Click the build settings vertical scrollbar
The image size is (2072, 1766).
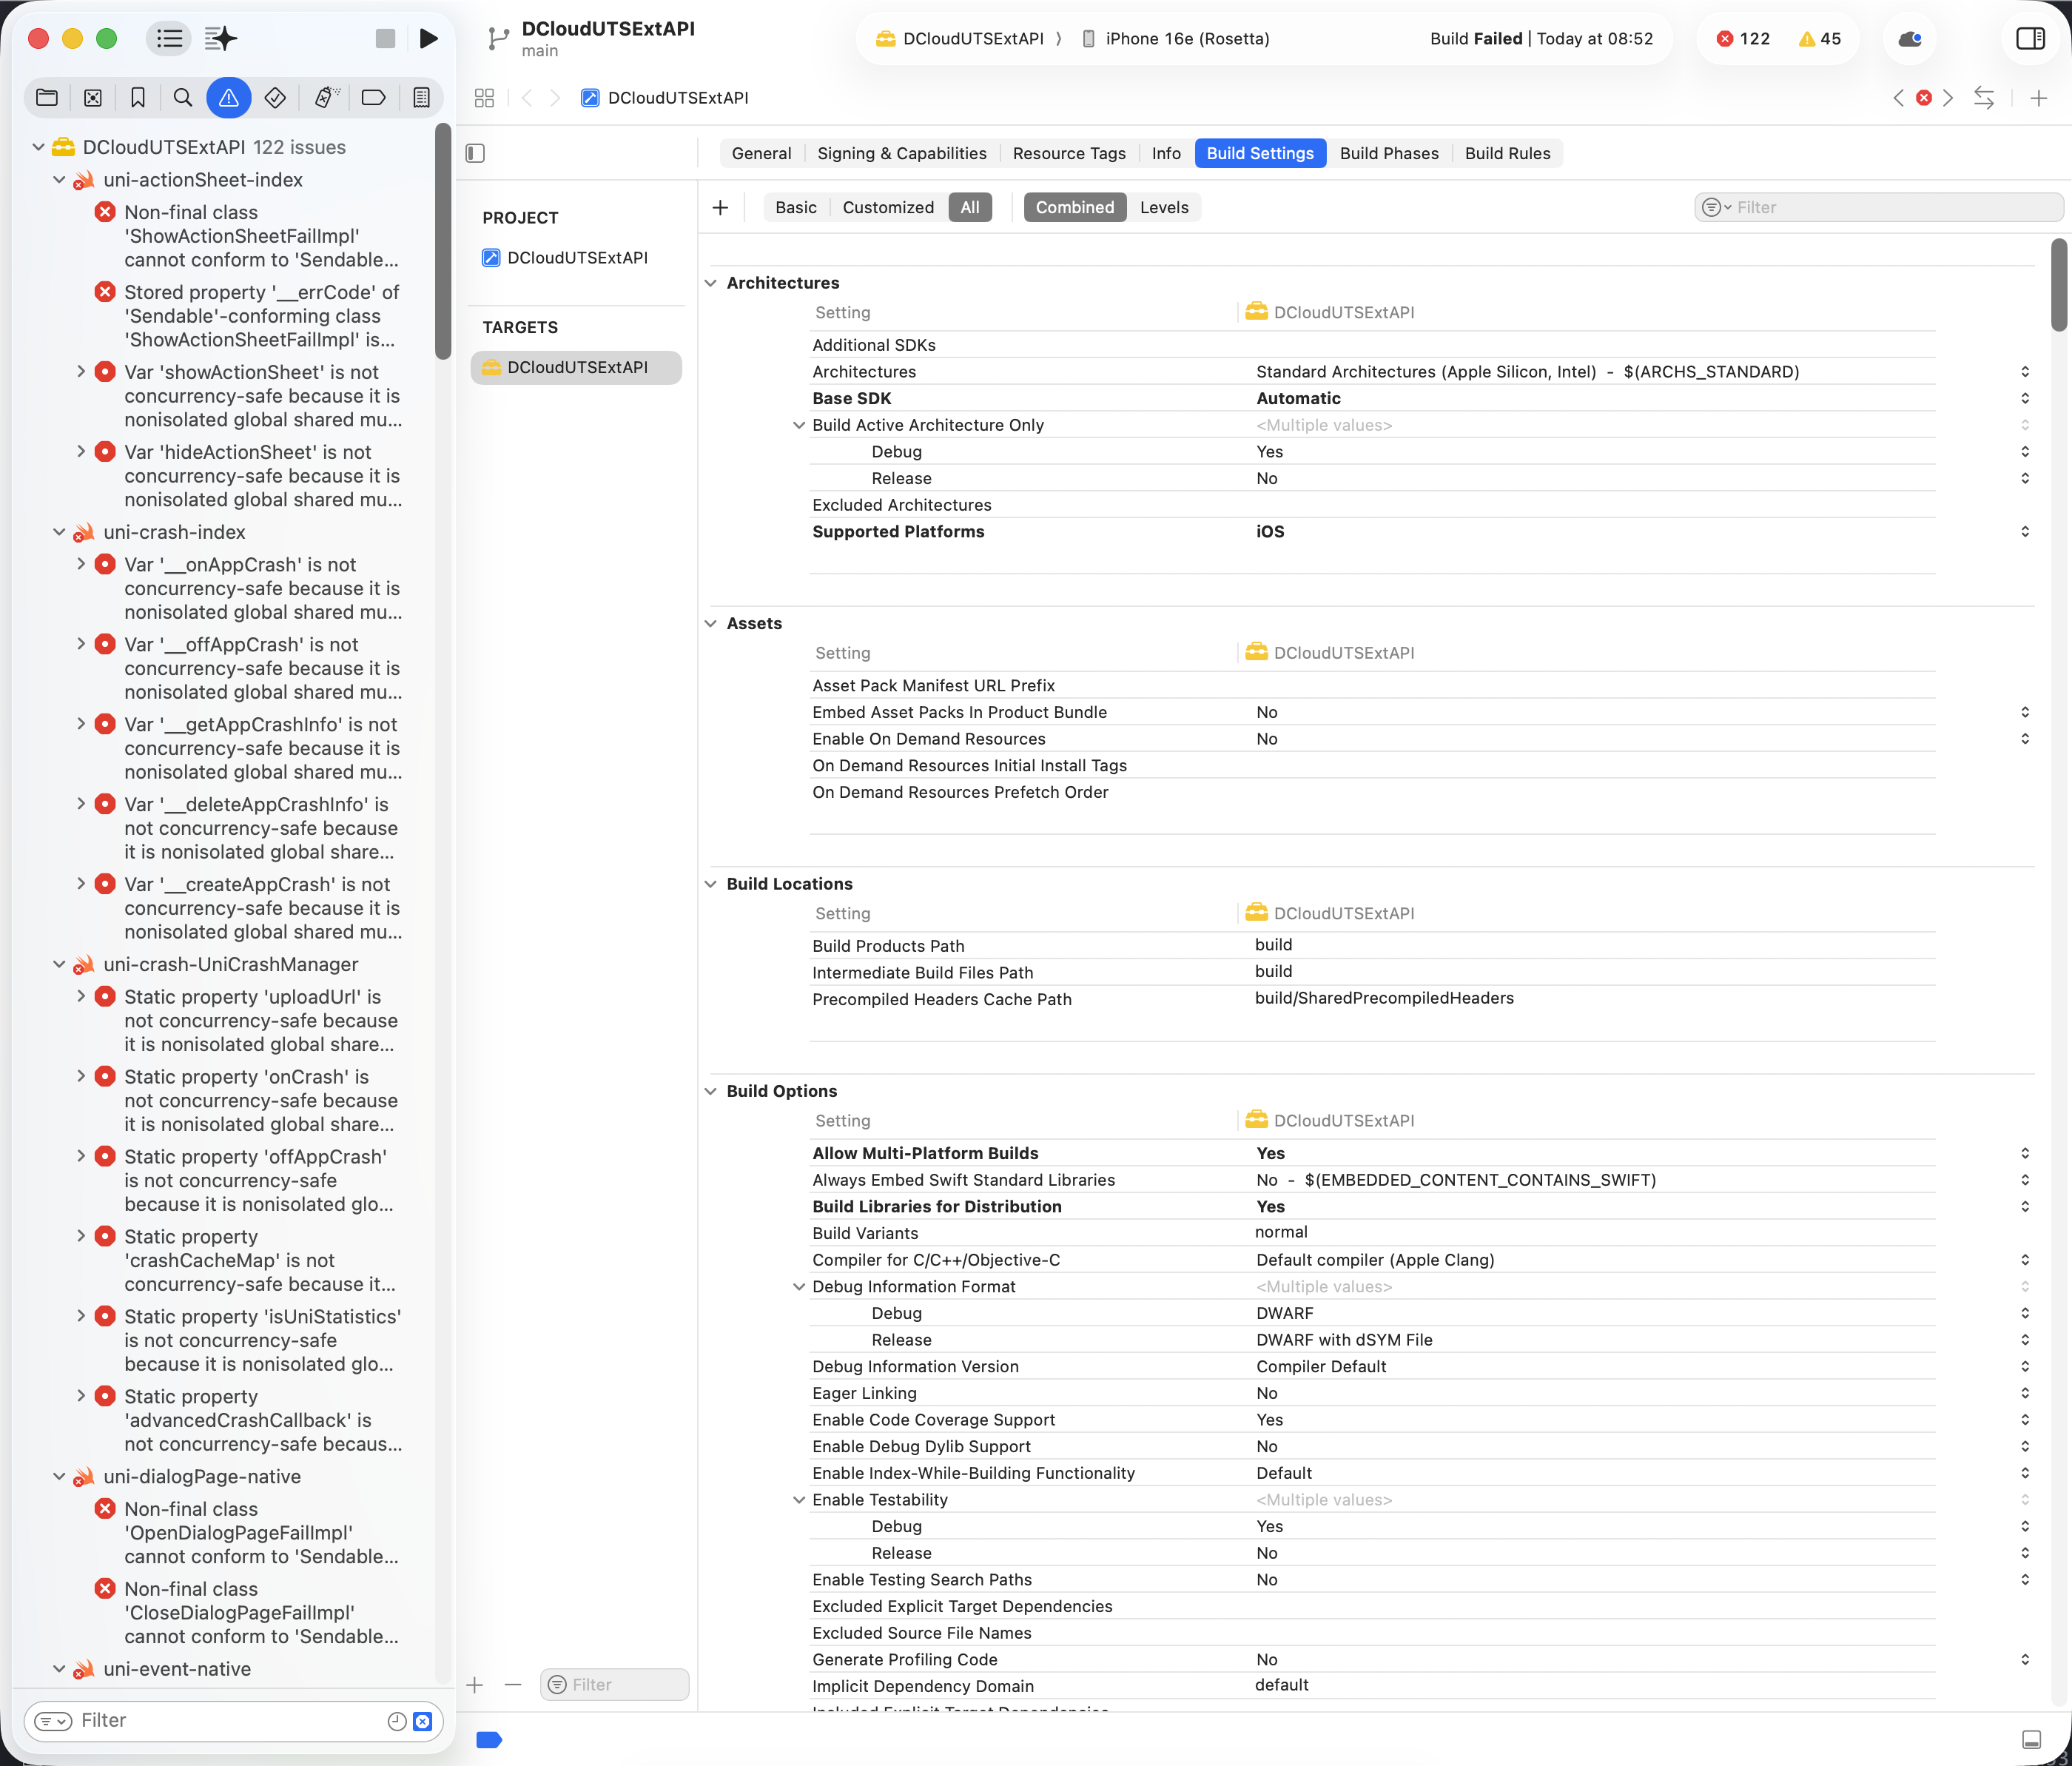pos(2058,285)
